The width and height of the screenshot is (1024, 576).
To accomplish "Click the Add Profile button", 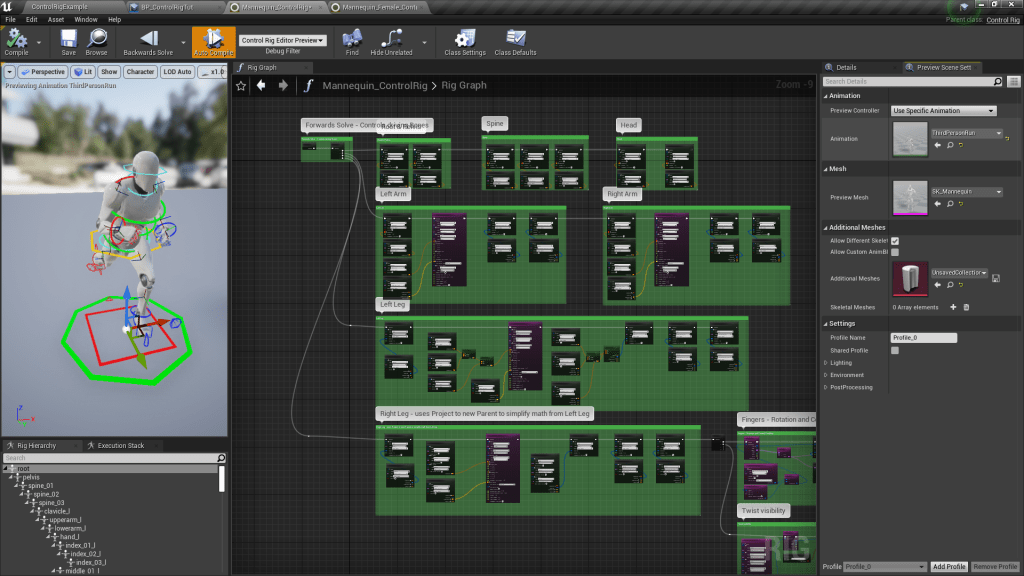I will (x=949, y=567).
